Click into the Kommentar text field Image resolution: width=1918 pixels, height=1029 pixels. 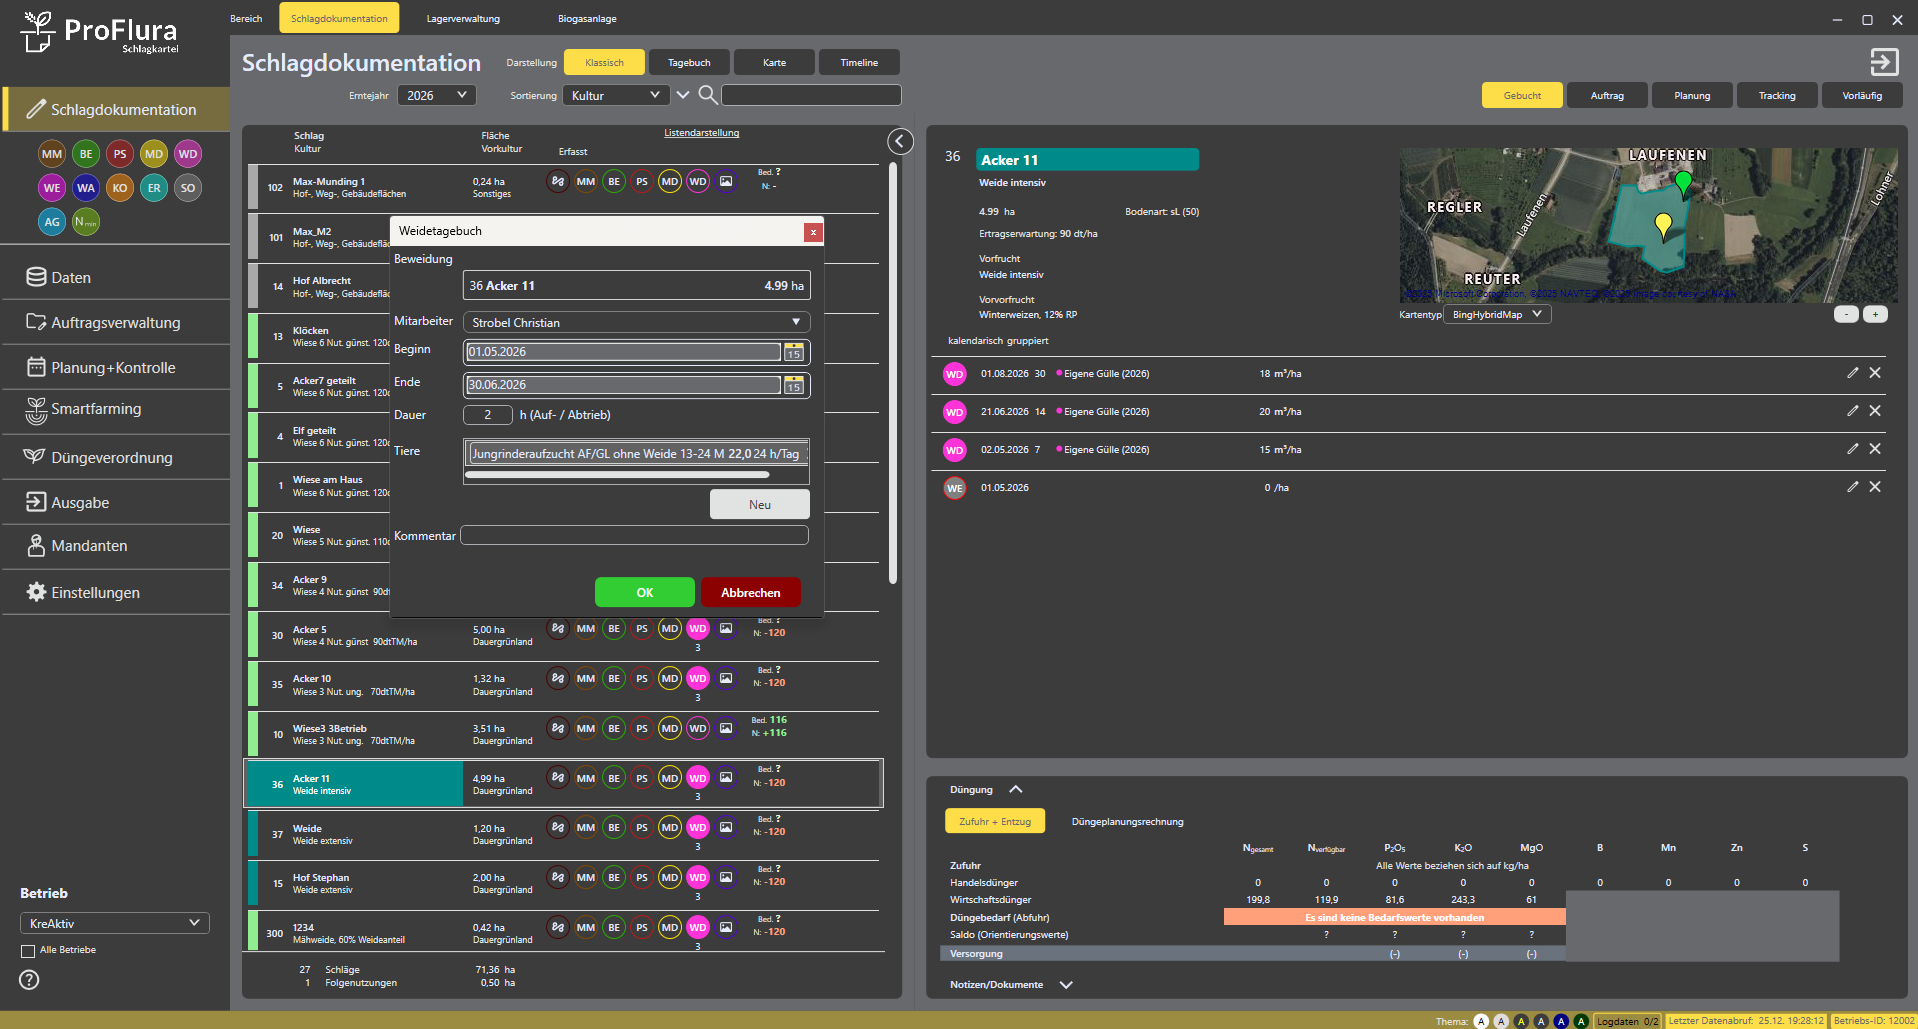(634, 536)
